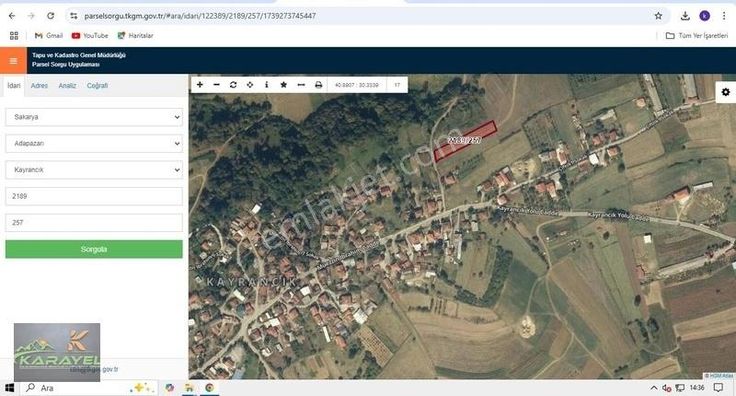Reload the page in browser
Screen dimensions: 736x396
click(51, 16)
